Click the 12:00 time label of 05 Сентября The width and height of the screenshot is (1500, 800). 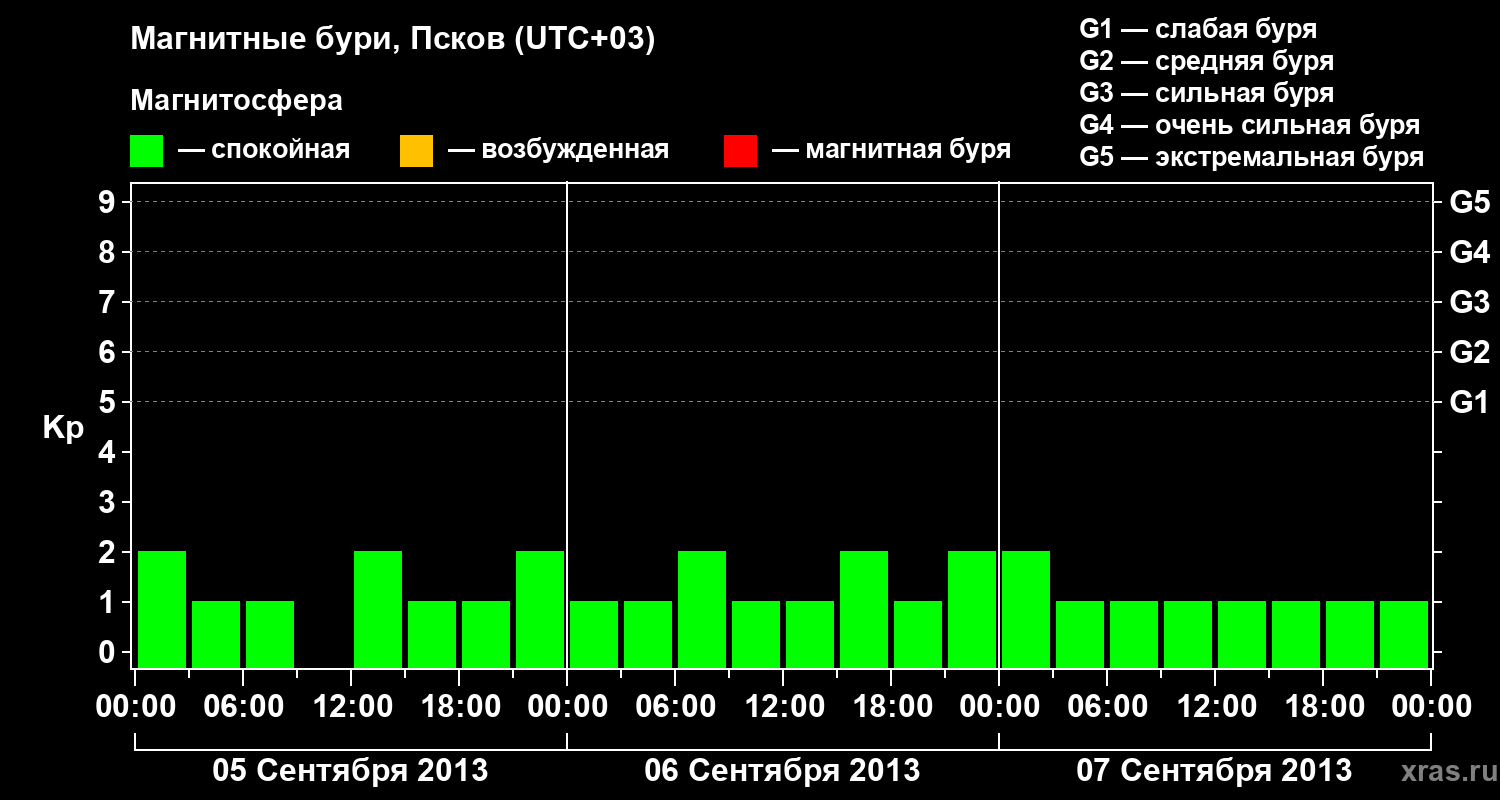352,707
